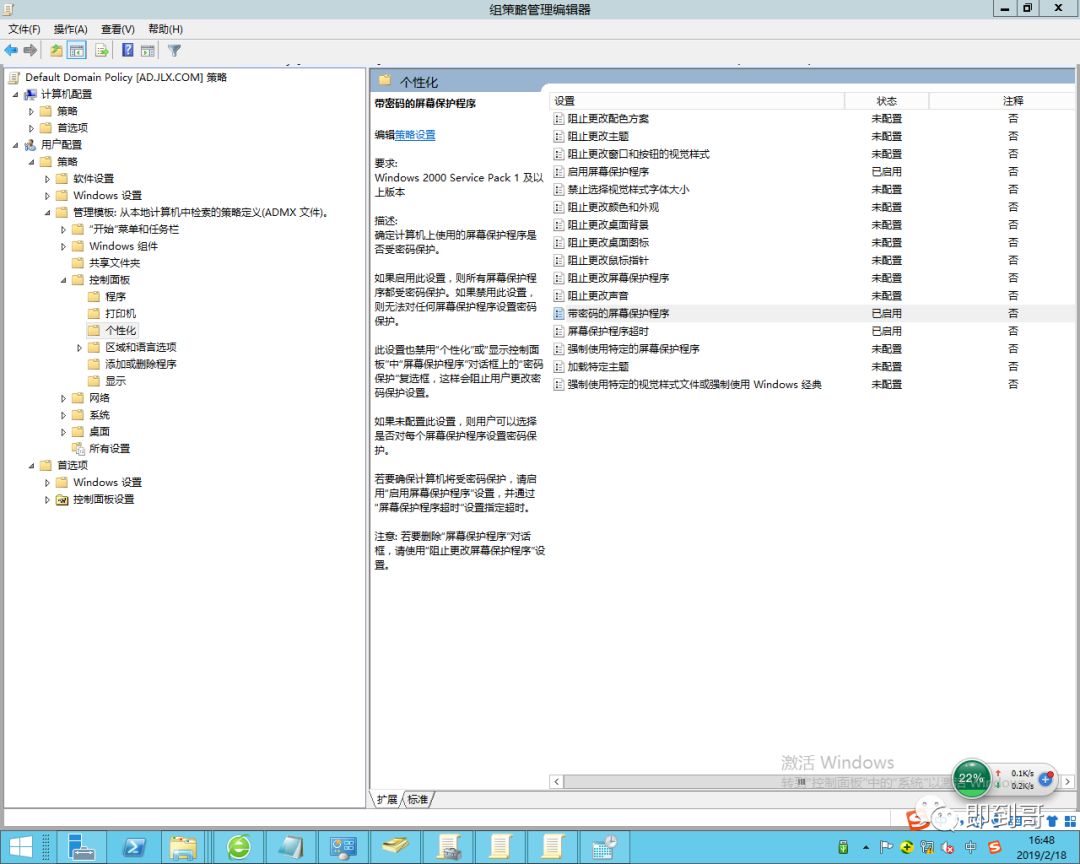Select the 阻止更改配色方案 setting

click(608, 119)
